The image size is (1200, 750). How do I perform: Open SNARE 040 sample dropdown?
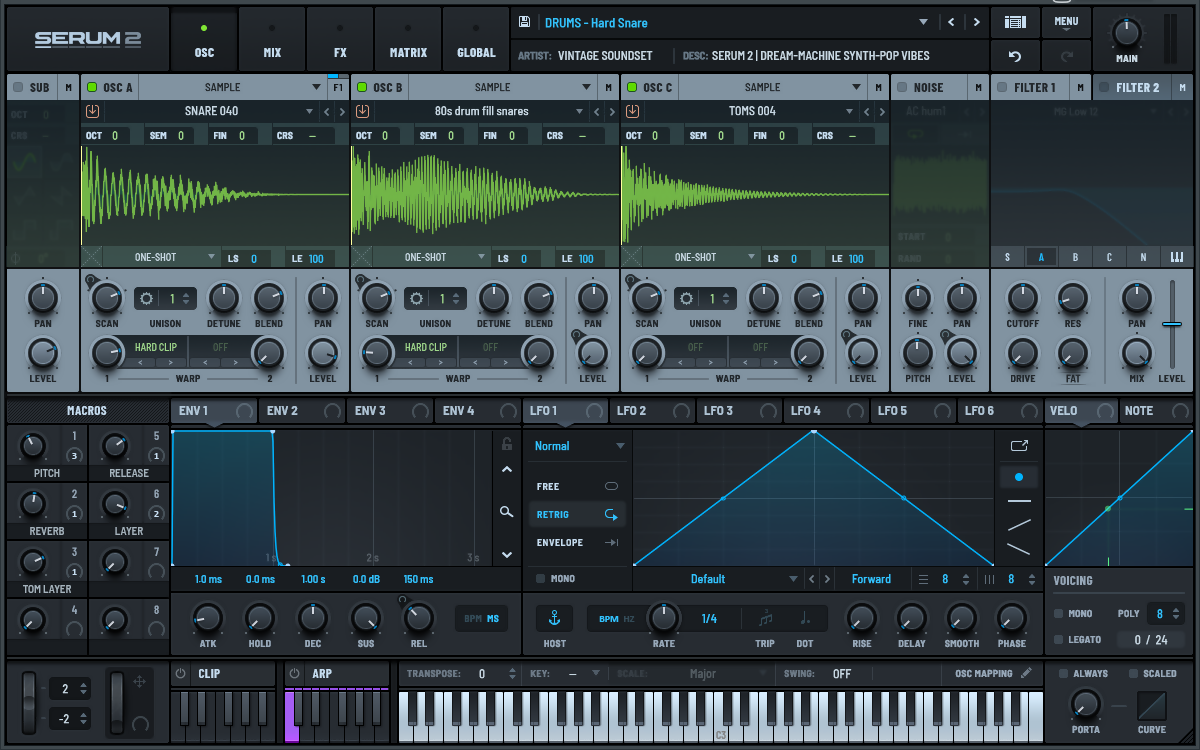[x=309, y=111]
